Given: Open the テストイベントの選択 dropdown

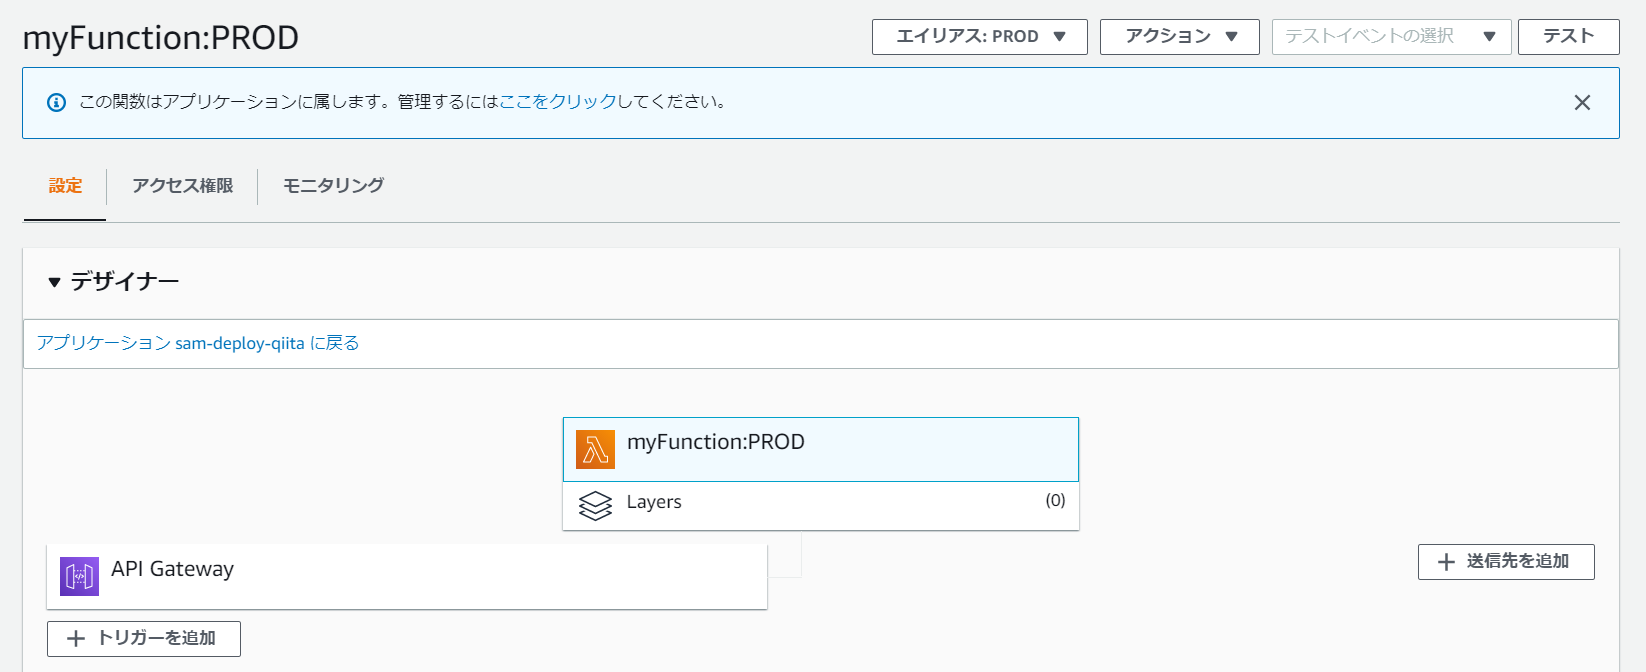Looking at the screenshot, I should pos(1390,37).
